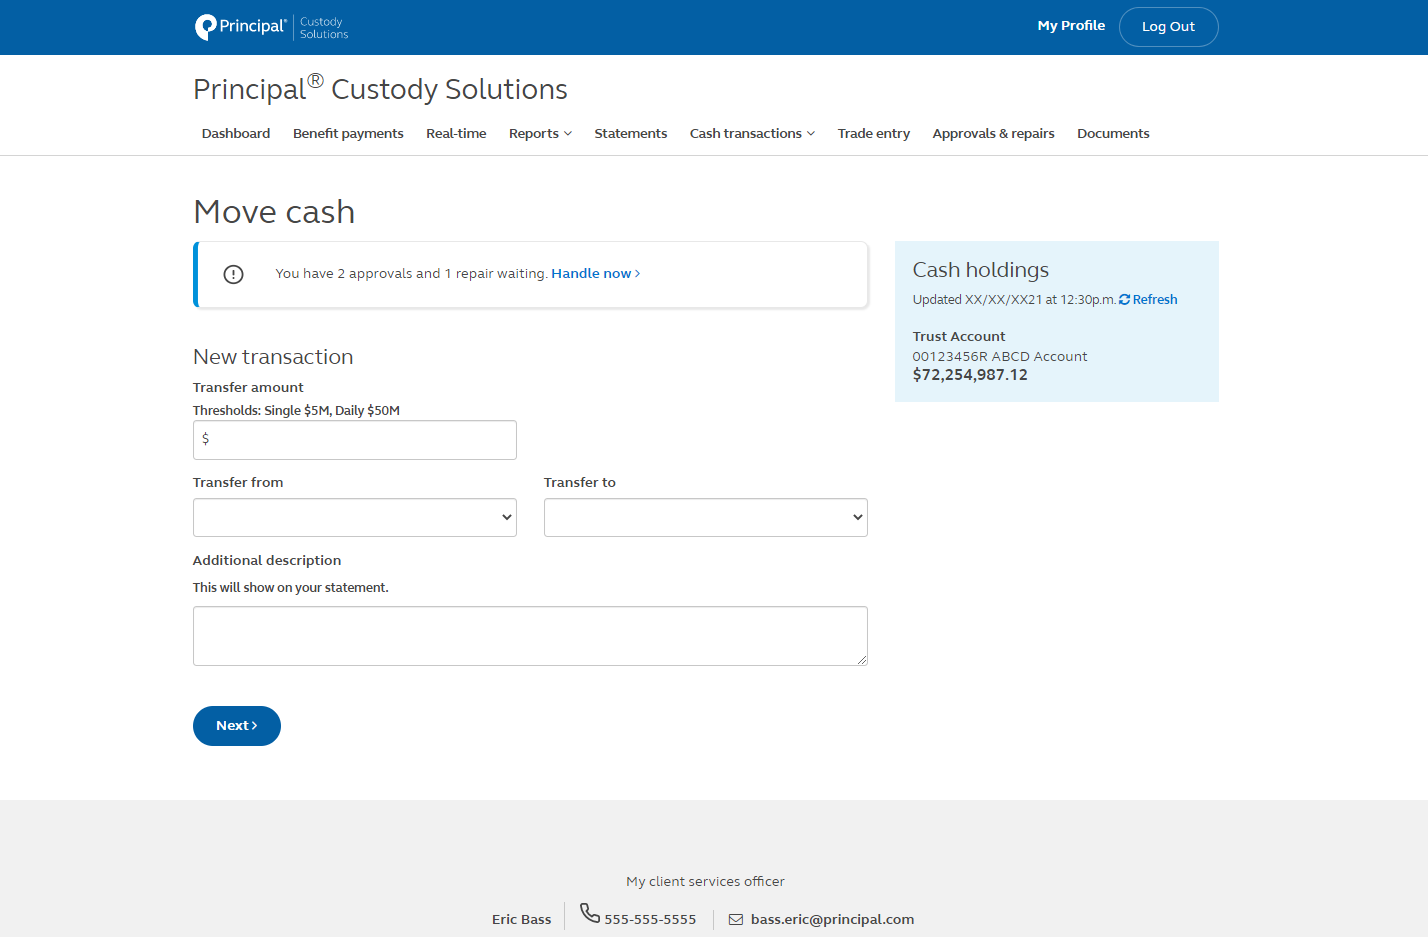This screenshot has width=1428, height=937.
Task: Navigate to the Dashboard
Action: pyautogui.click(x=235, y=133)
